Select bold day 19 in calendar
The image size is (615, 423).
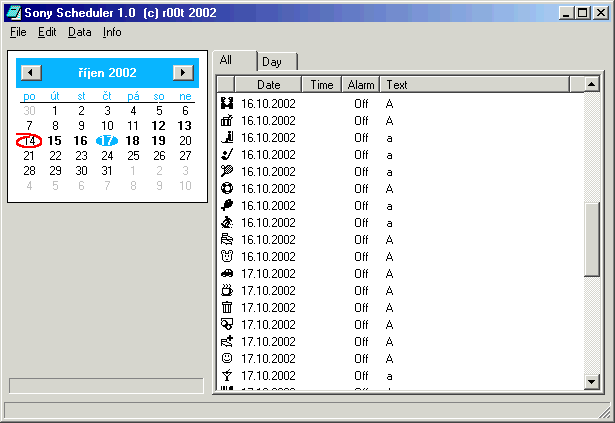[x=158, y=140]
